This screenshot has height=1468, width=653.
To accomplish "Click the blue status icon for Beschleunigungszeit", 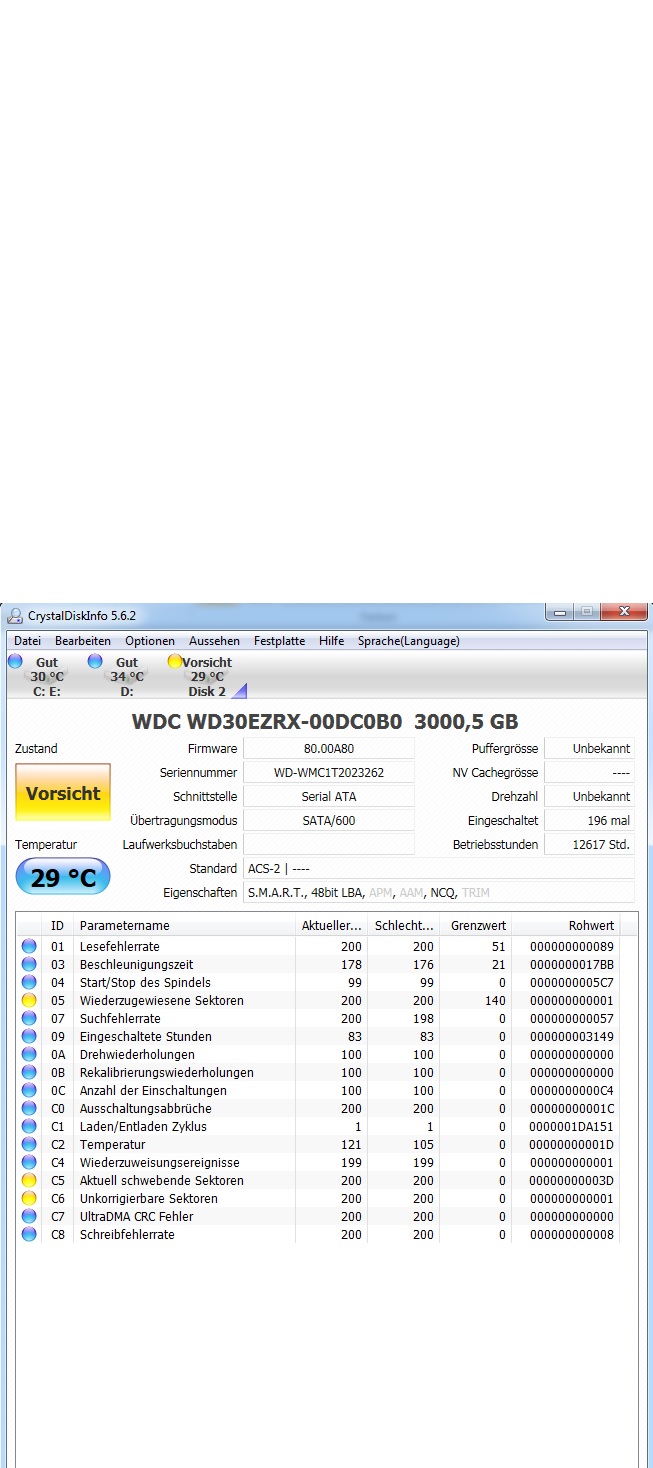I will [29, 964].
